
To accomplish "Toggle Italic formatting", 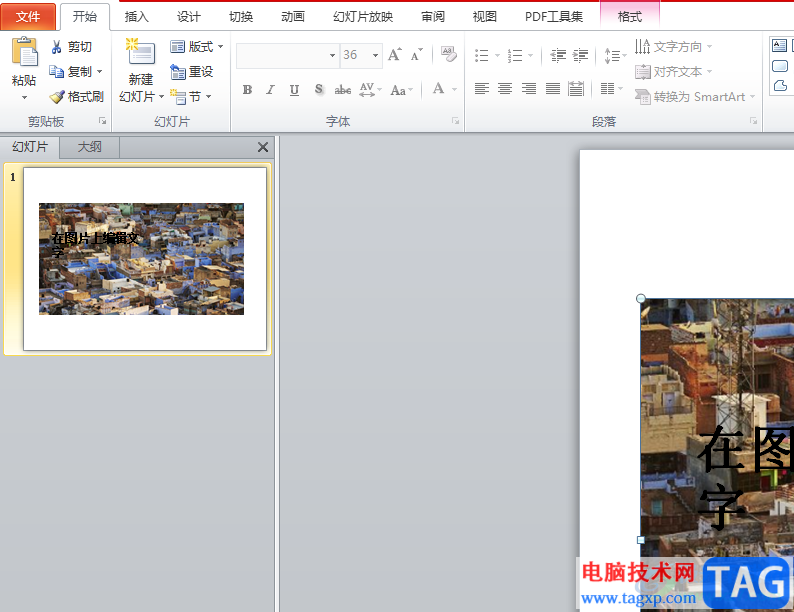I will 270,90.
